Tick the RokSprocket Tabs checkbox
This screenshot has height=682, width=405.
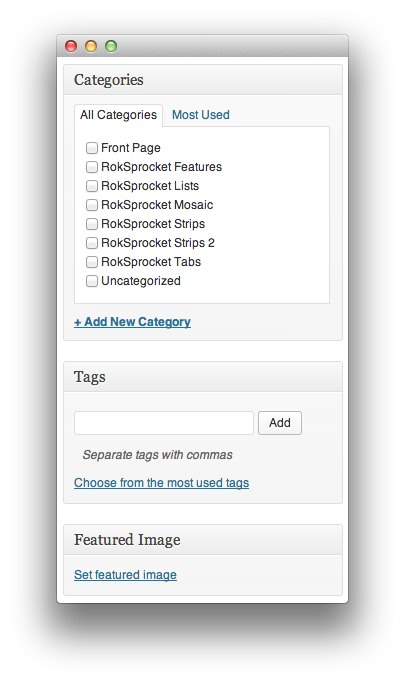click(x=92, y=262)
